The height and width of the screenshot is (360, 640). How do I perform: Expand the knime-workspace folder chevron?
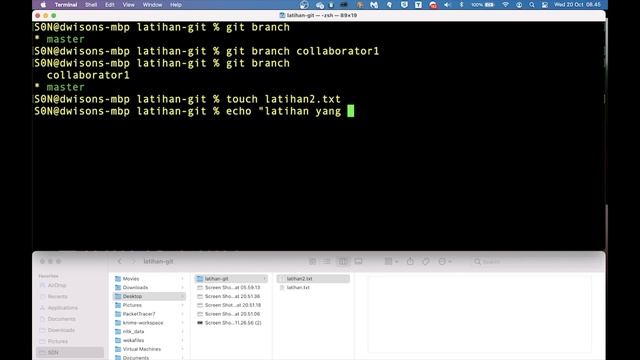pyautogui.click(x=182, y=323)
